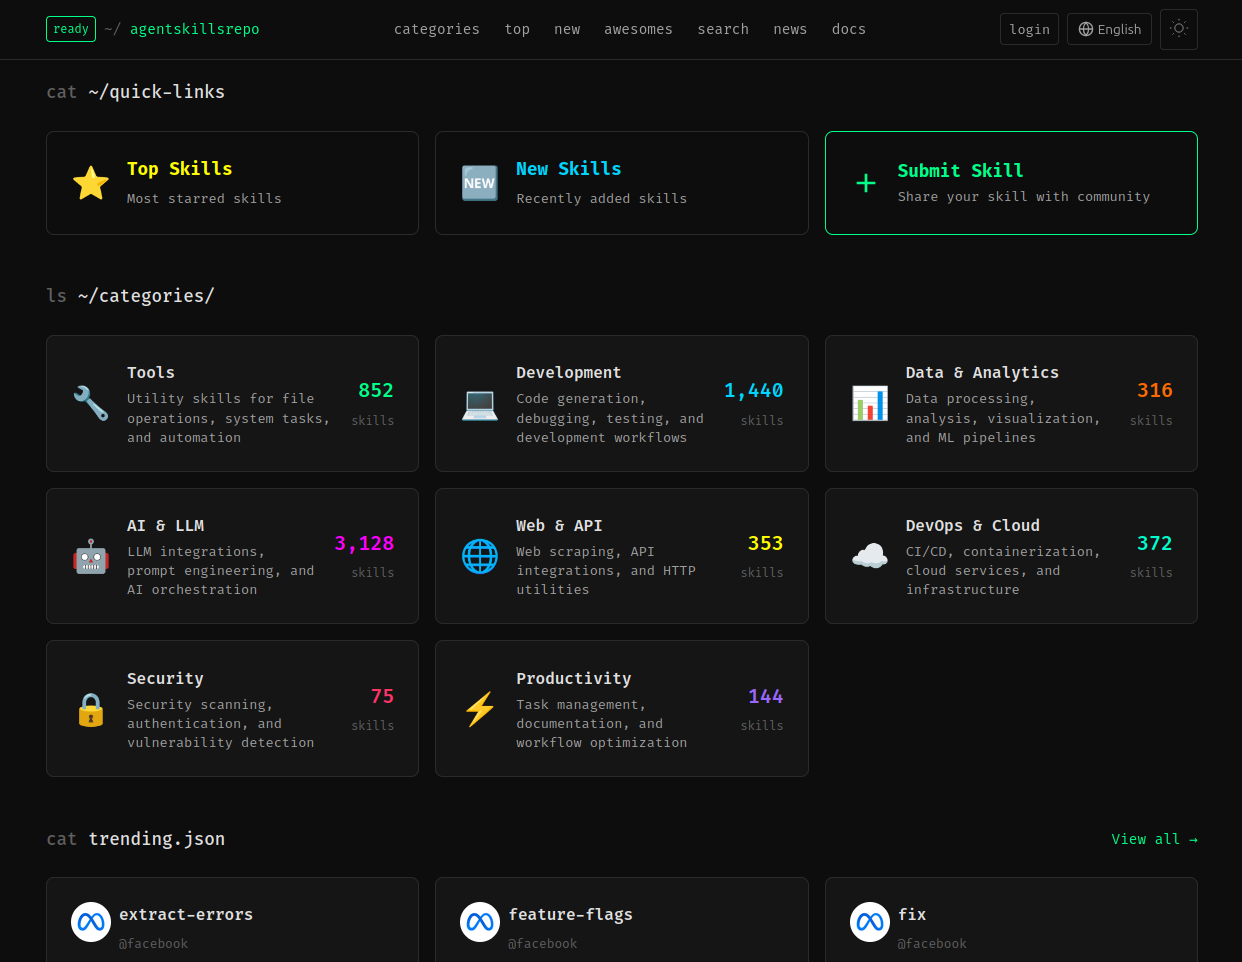
Task: Open the Top Skills title link
Action: (x=180, y=169)
